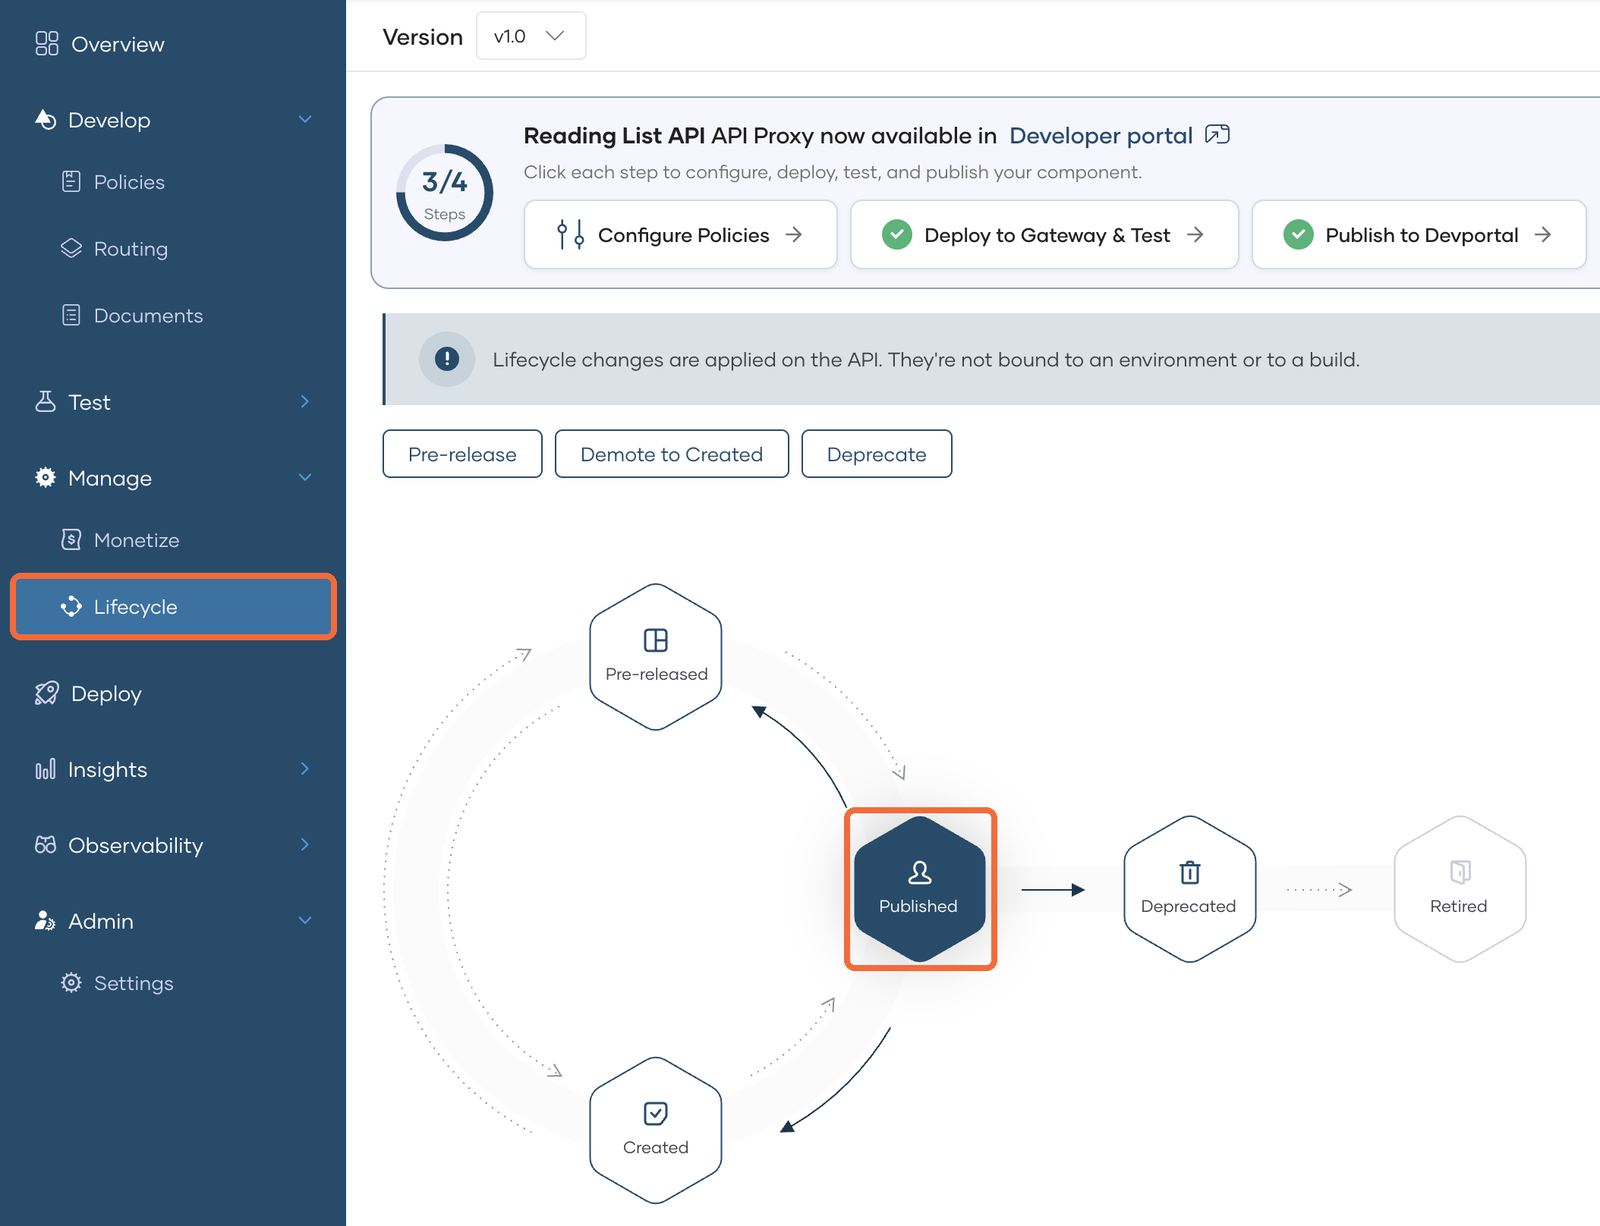This screenshot has height=1226, width=1600.
Task: Collapse the Manage section chevron
Action: 305,478
